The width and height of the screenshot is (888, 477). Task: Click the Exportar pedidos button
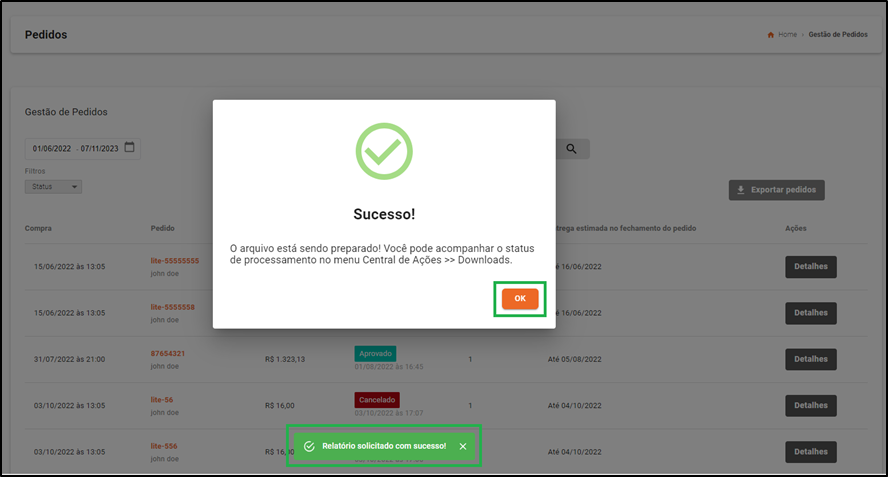tap(776, 190)
